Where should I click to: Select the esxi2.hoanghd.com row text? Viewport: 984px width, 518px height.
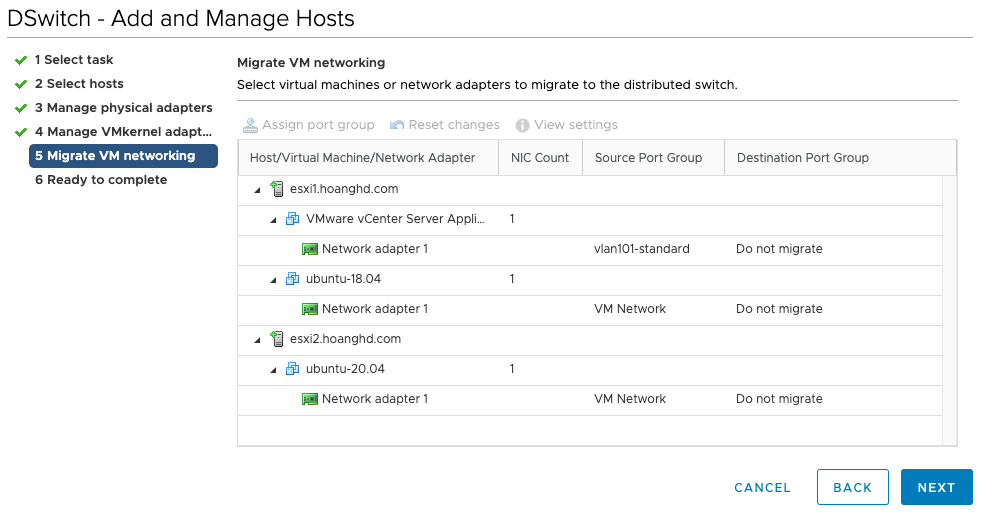[345, 339]
